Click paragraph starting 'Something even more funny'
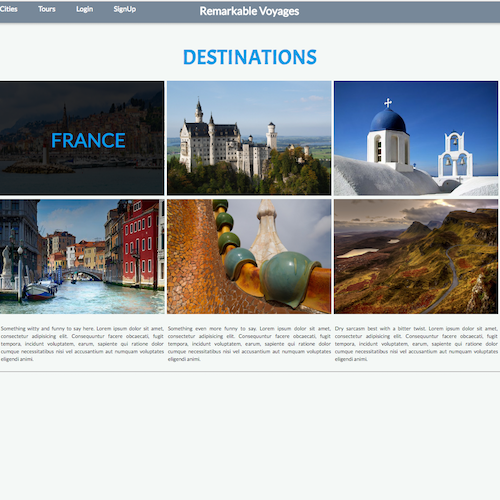 [x=249, y=344]
